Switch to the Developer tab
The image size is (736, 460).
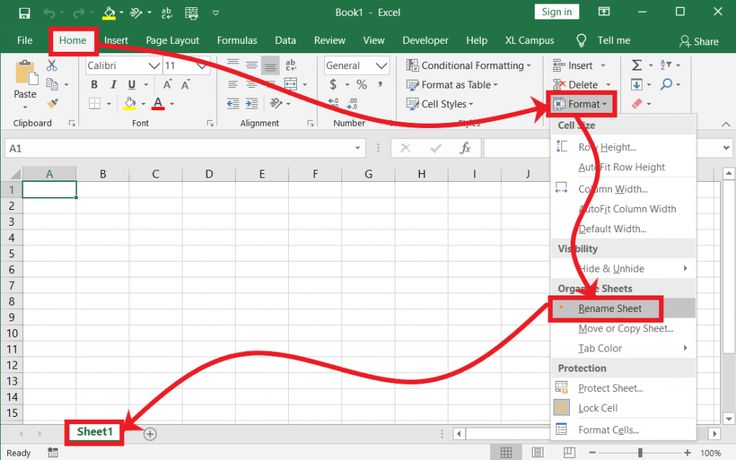[x=425, y=40]
